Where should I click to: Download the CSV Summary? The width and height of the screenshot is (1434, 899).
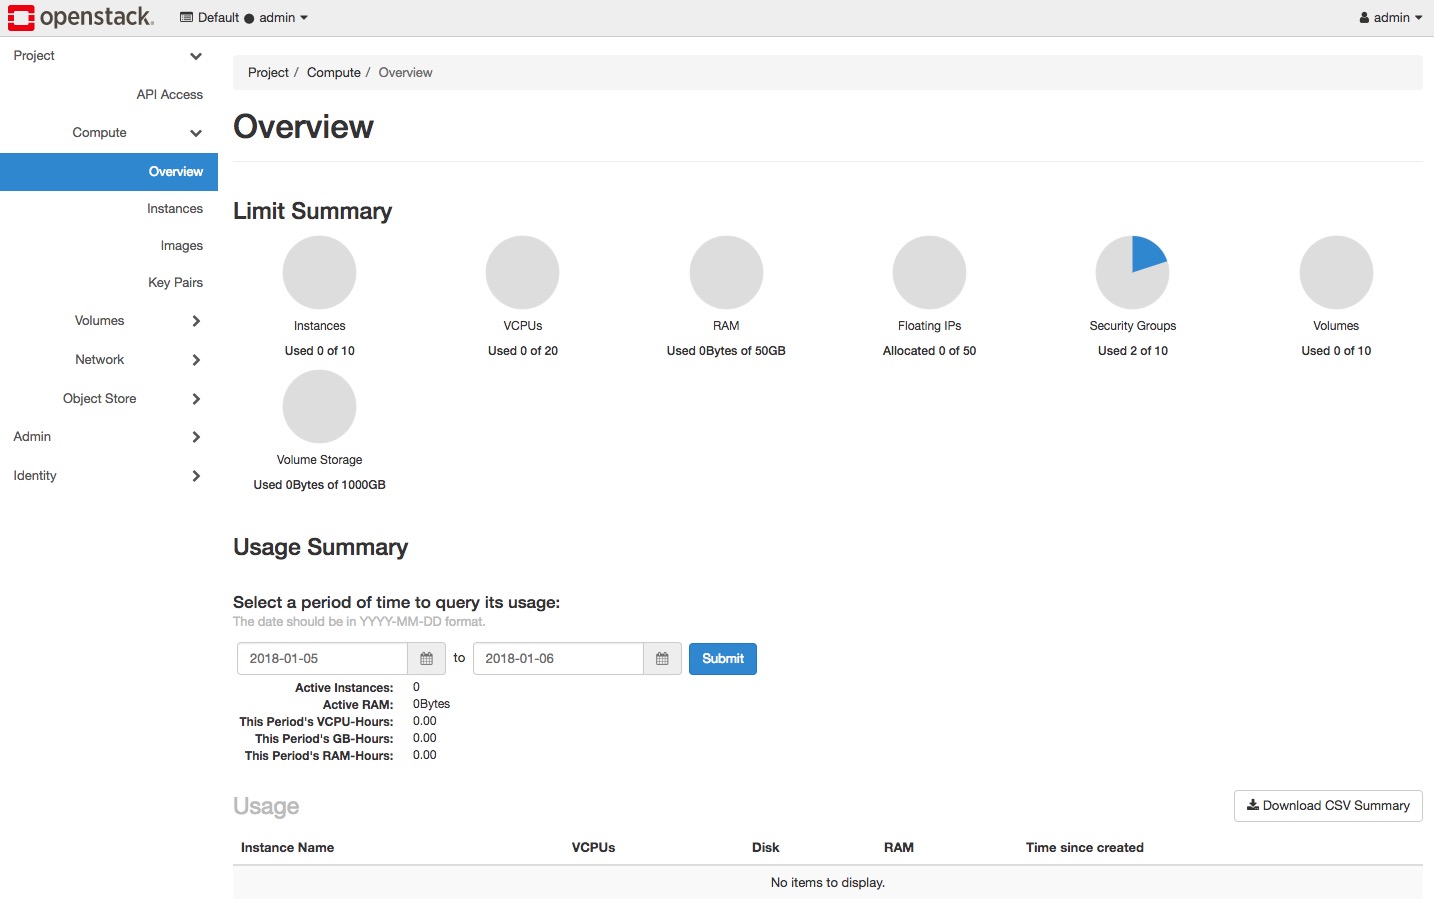tap(1328, 806)
